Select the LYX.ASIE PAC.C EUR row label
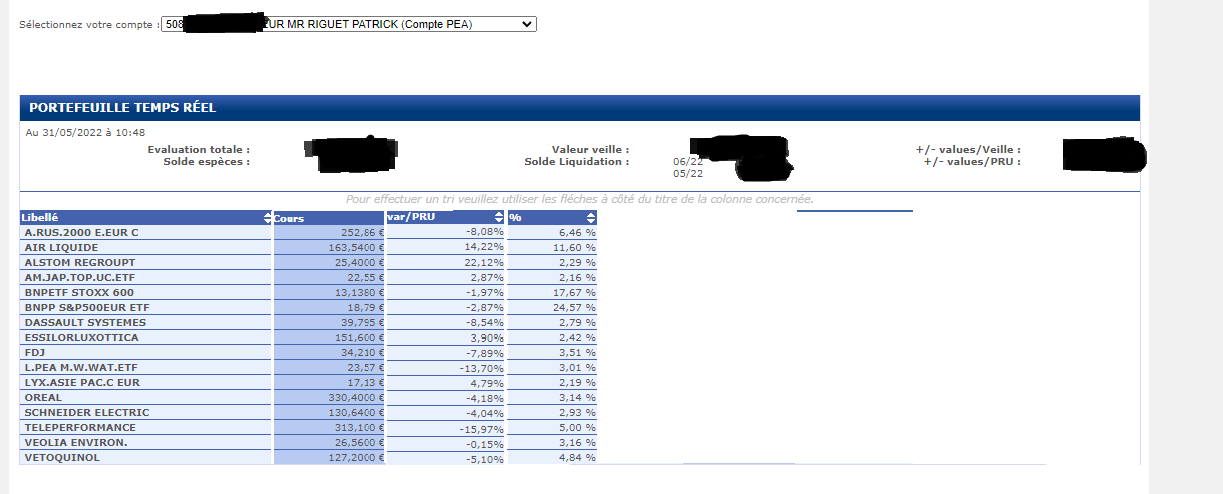Viewport: 1223px width, 494px height. [82, 382]
